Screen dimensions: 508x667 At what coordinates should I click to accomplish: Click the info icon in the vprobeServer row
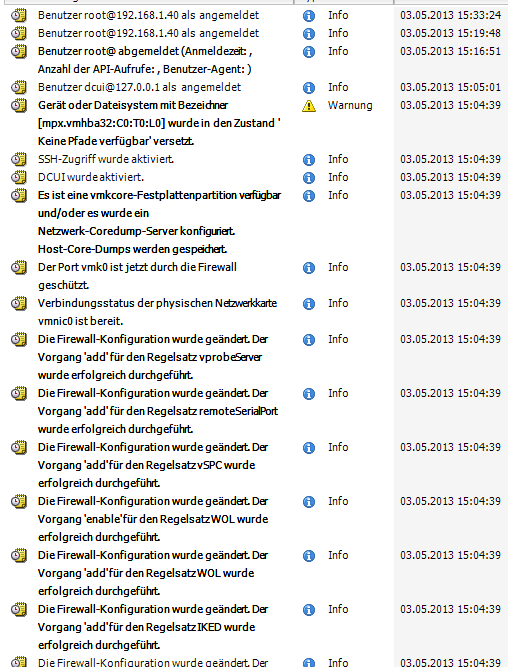(x=309, y=339)
